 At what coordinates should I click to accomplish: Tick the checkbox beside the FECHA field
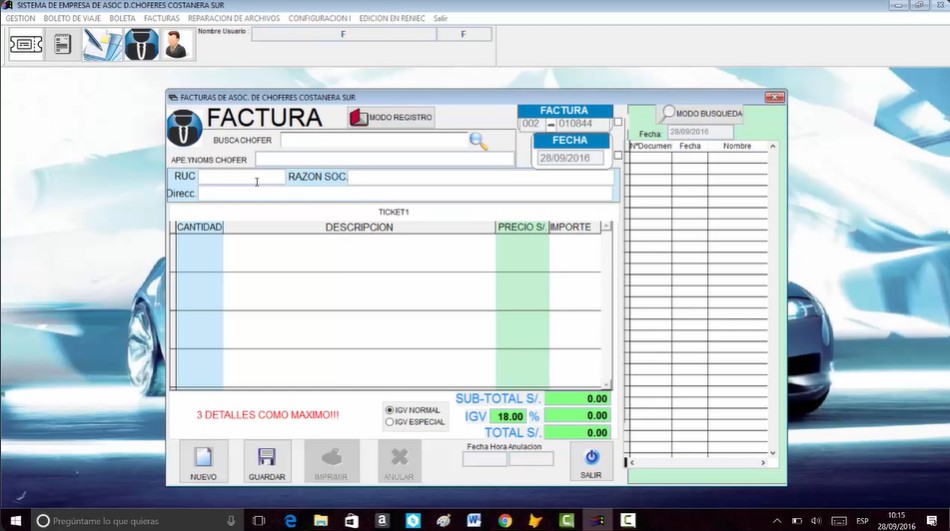(x=618, y=155)
